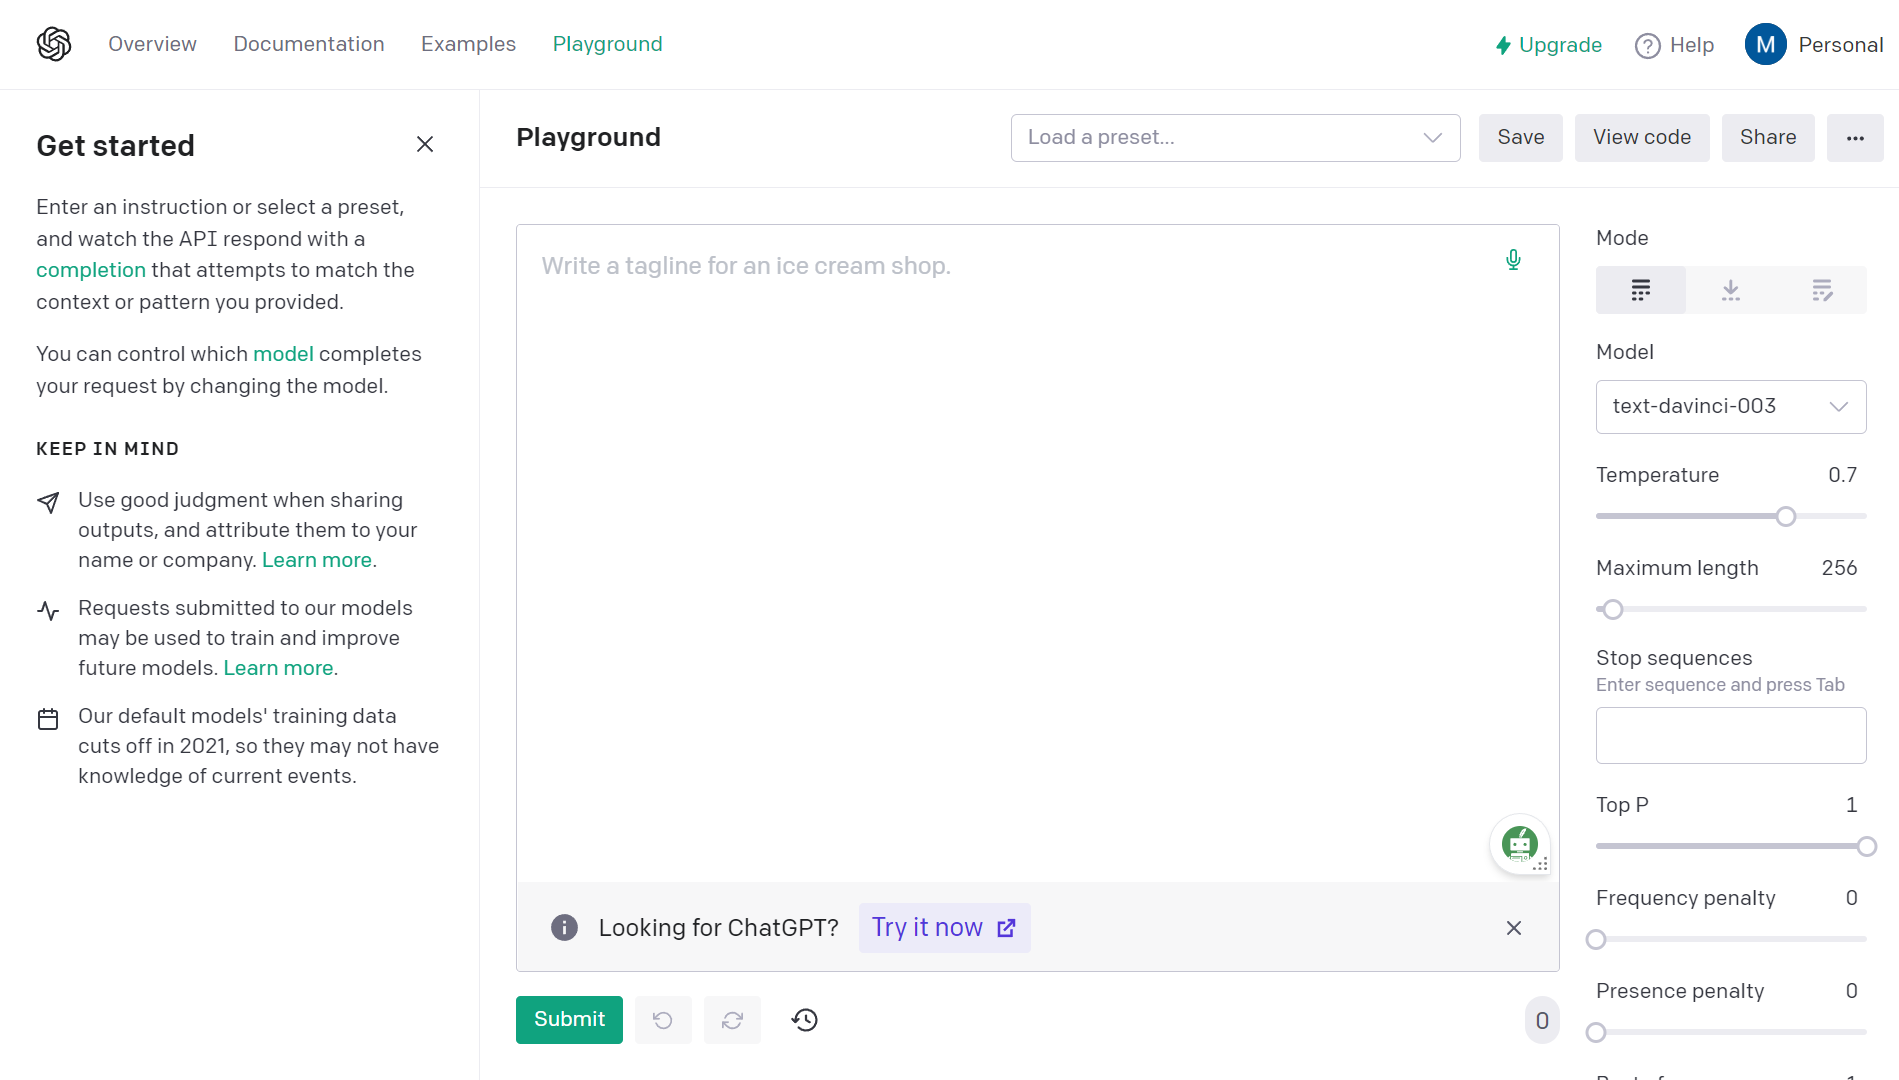Click the OpenAI logo
This screenshot has height=1080, width=1899.
pyautogui.click(x=54, y=43)
